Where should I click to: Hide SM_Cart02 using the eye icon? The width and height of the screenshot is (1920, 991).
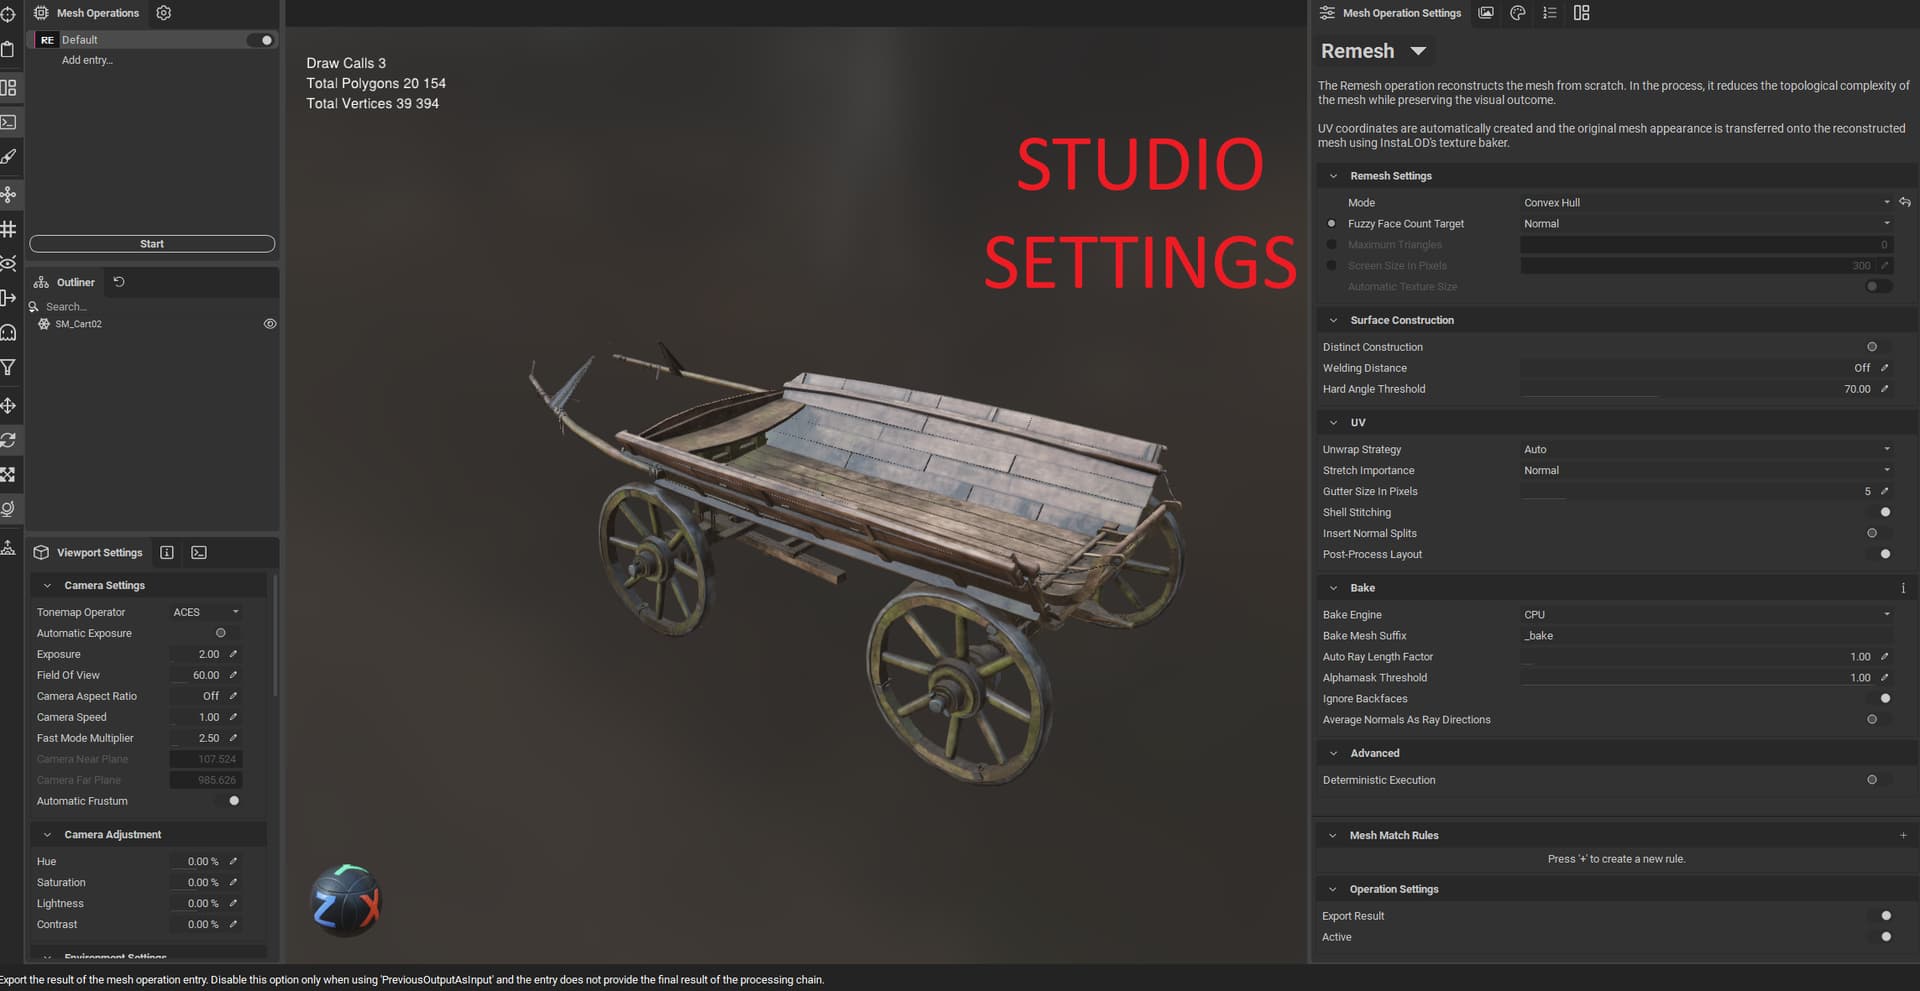pyautogui.click(x=270, y=324)
